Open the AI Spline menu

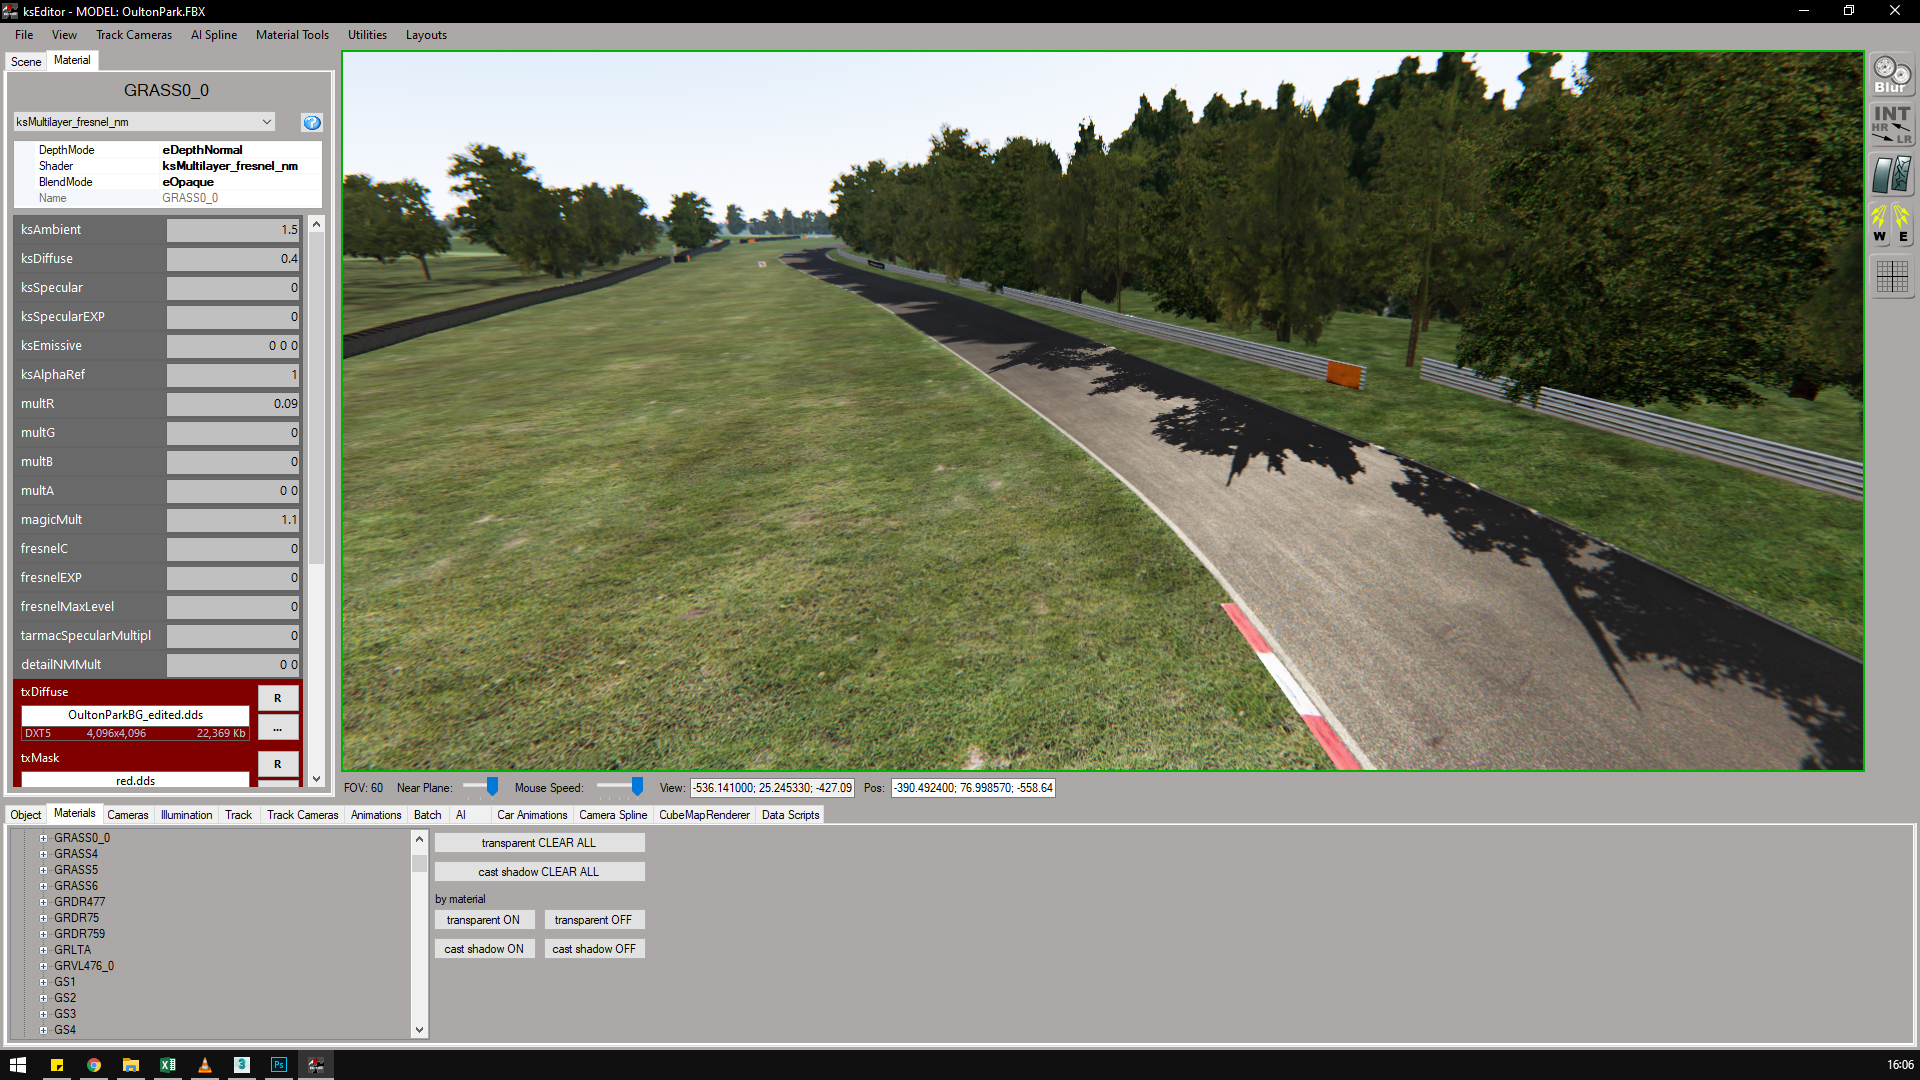[x=214, y=35]
